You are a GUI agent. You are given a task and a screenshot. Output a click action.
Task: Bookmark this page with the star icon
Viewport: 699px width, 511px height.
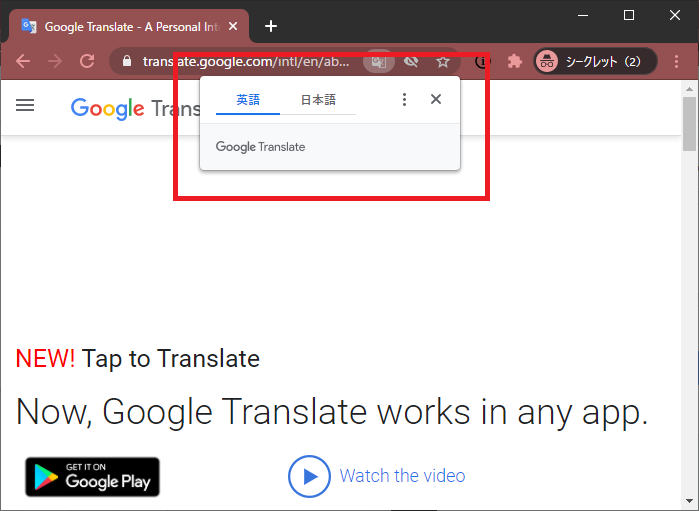[x=442, y=61]
